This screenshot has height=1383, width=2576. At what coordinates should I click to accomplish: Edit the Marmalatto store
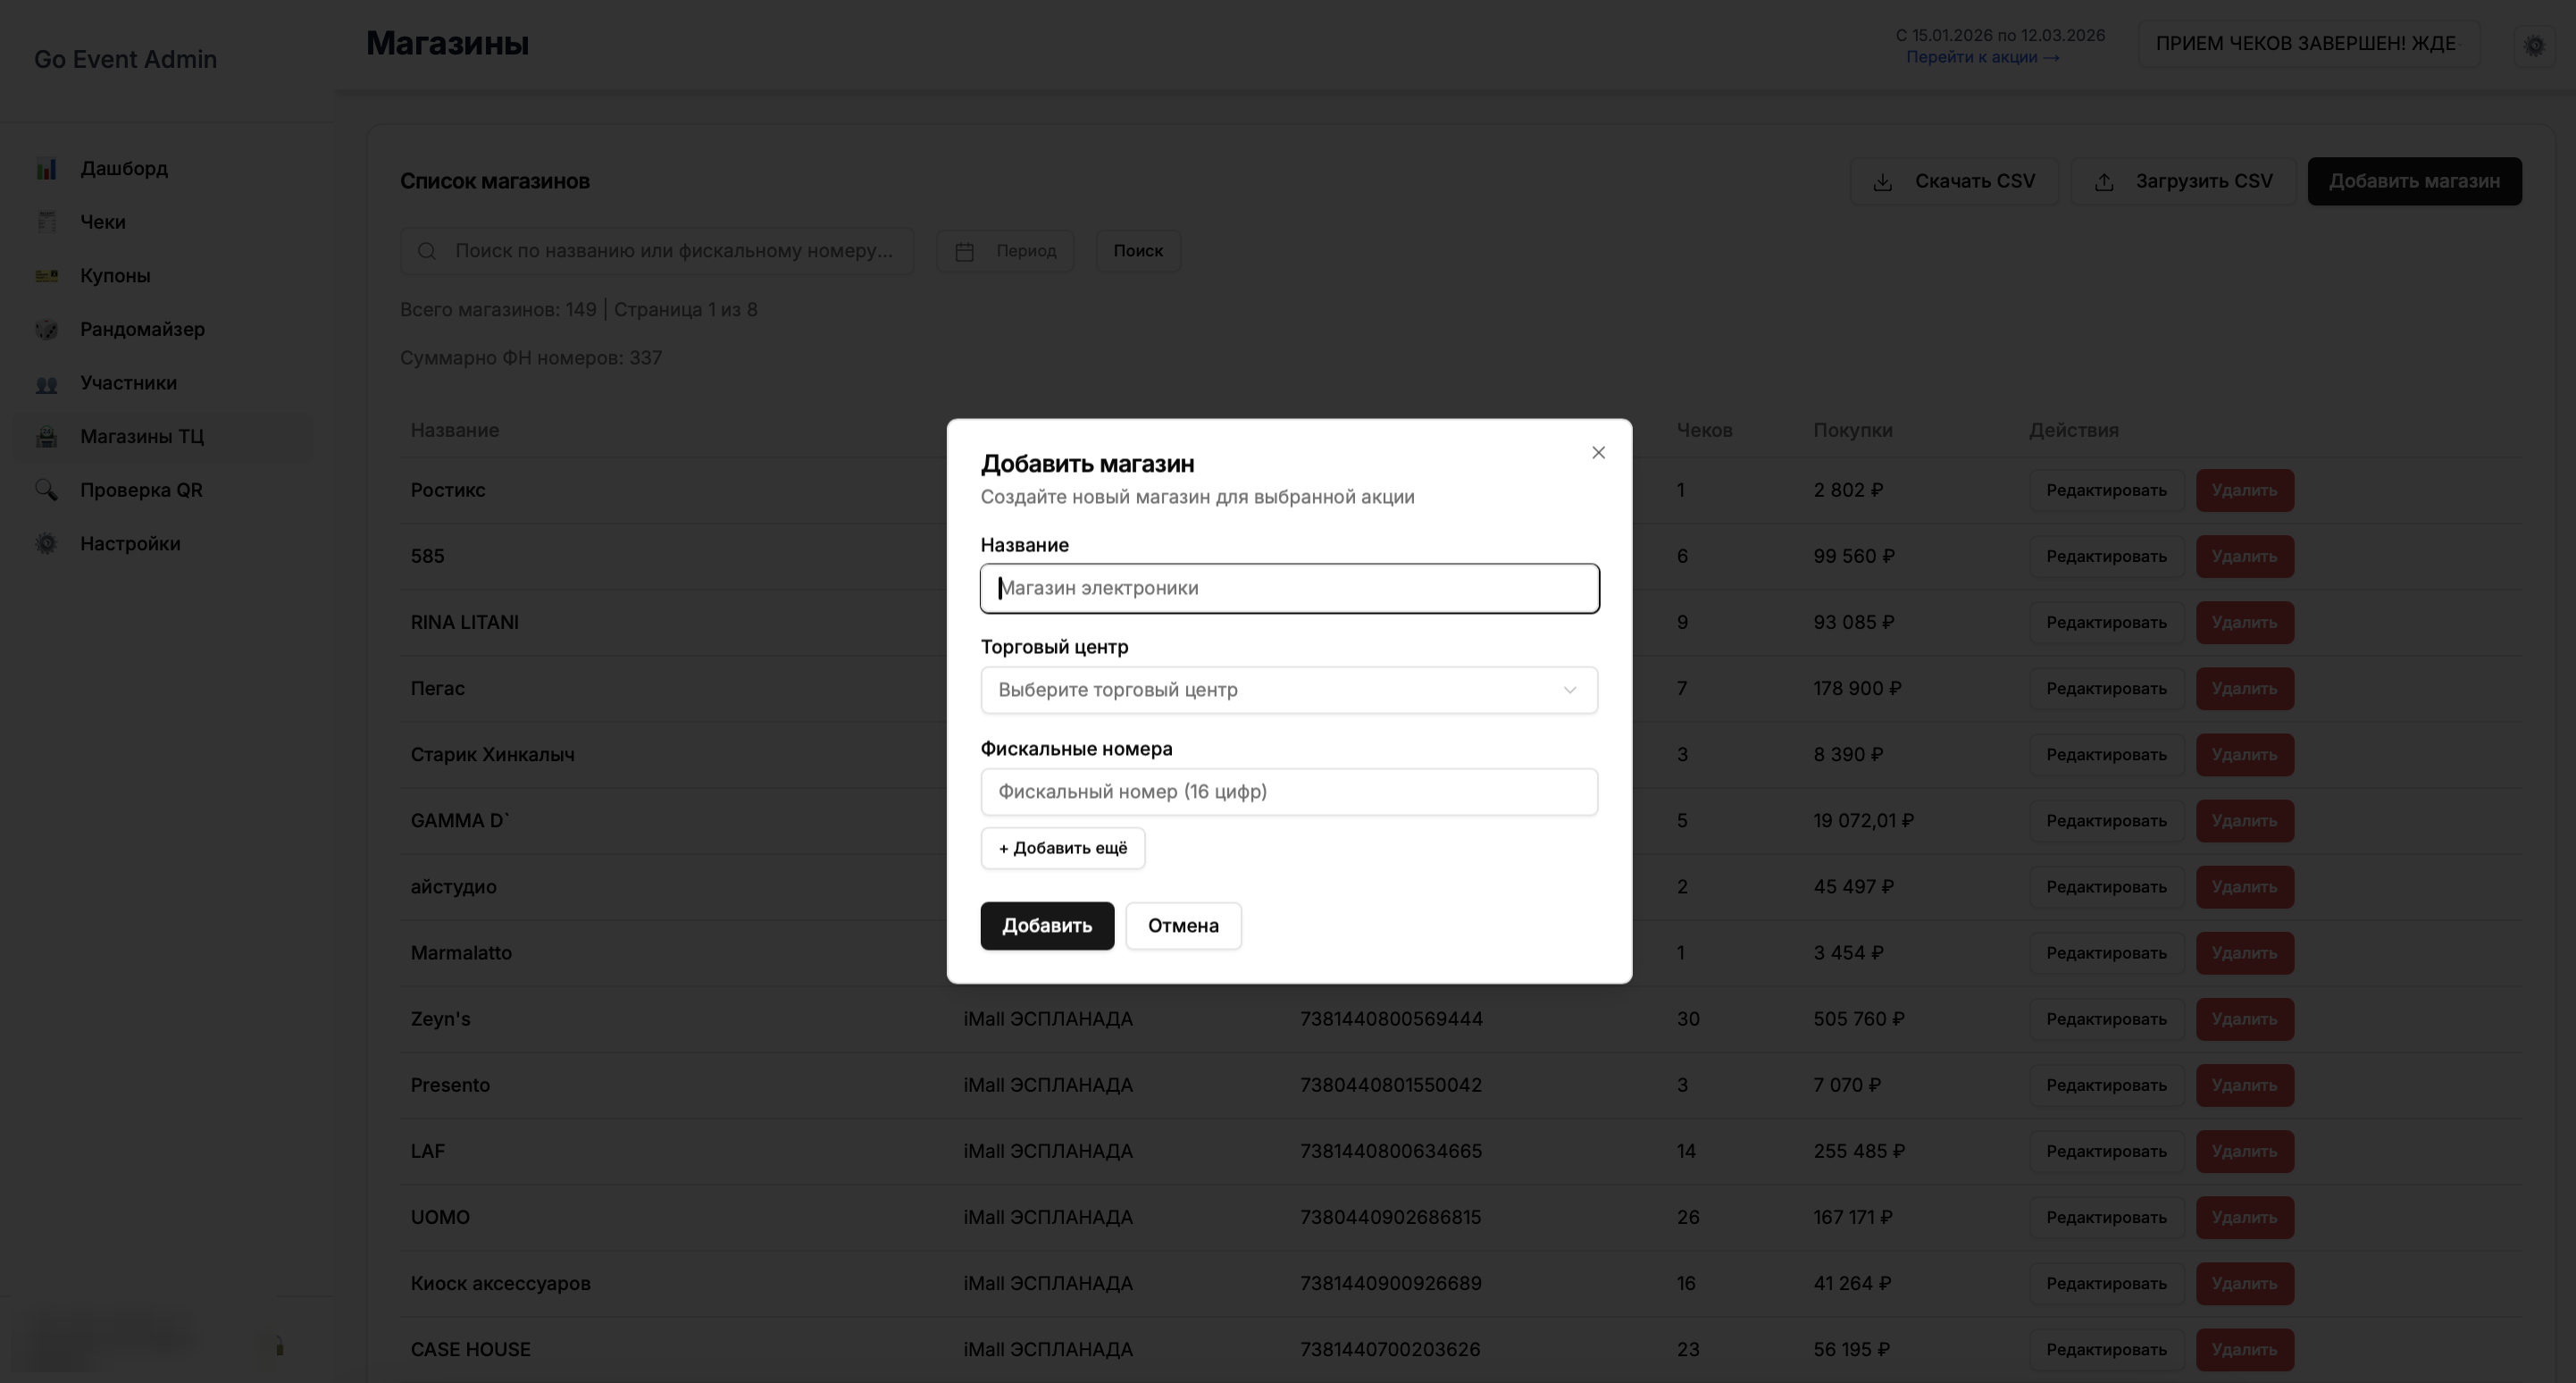(x=2106, y=953)
